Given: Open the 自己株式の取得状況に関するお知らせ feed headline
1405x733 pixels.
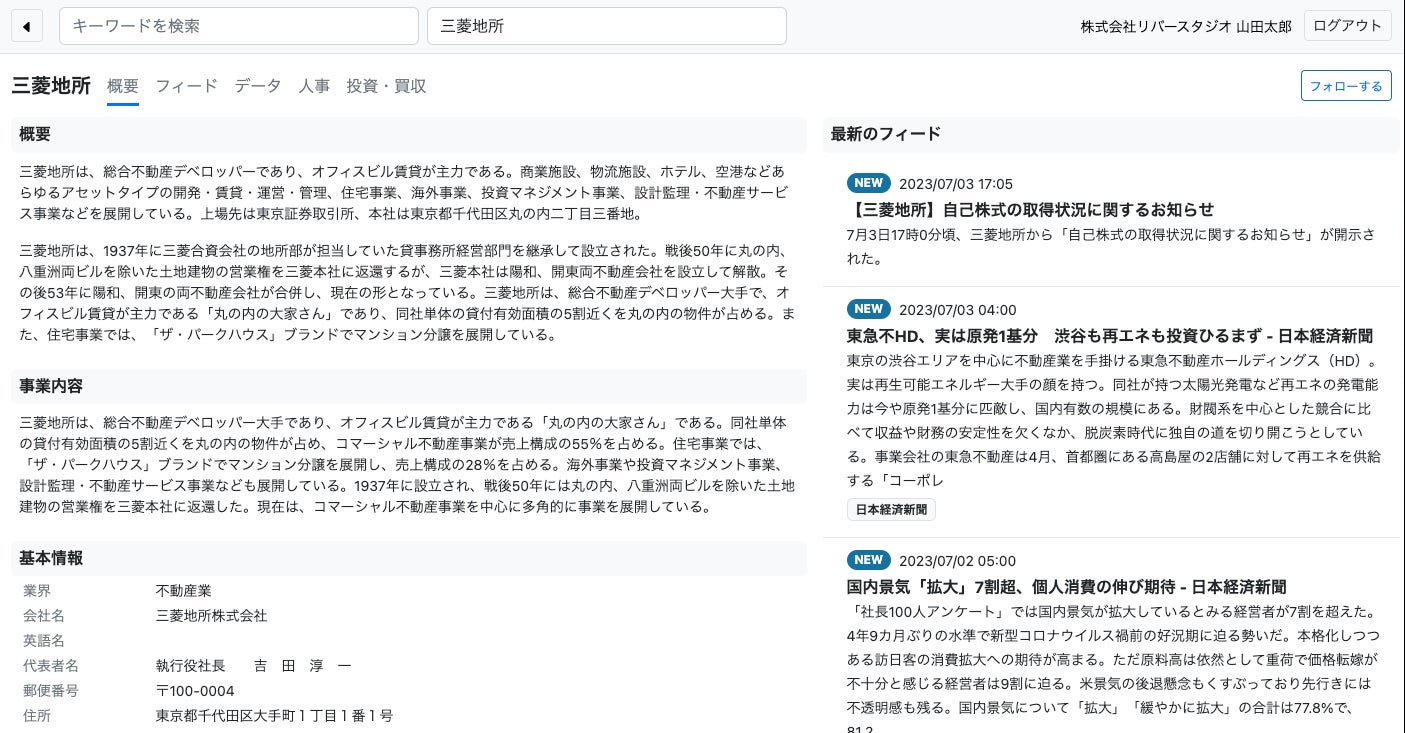Looking at the screenshot, I should coord(1030,209).
